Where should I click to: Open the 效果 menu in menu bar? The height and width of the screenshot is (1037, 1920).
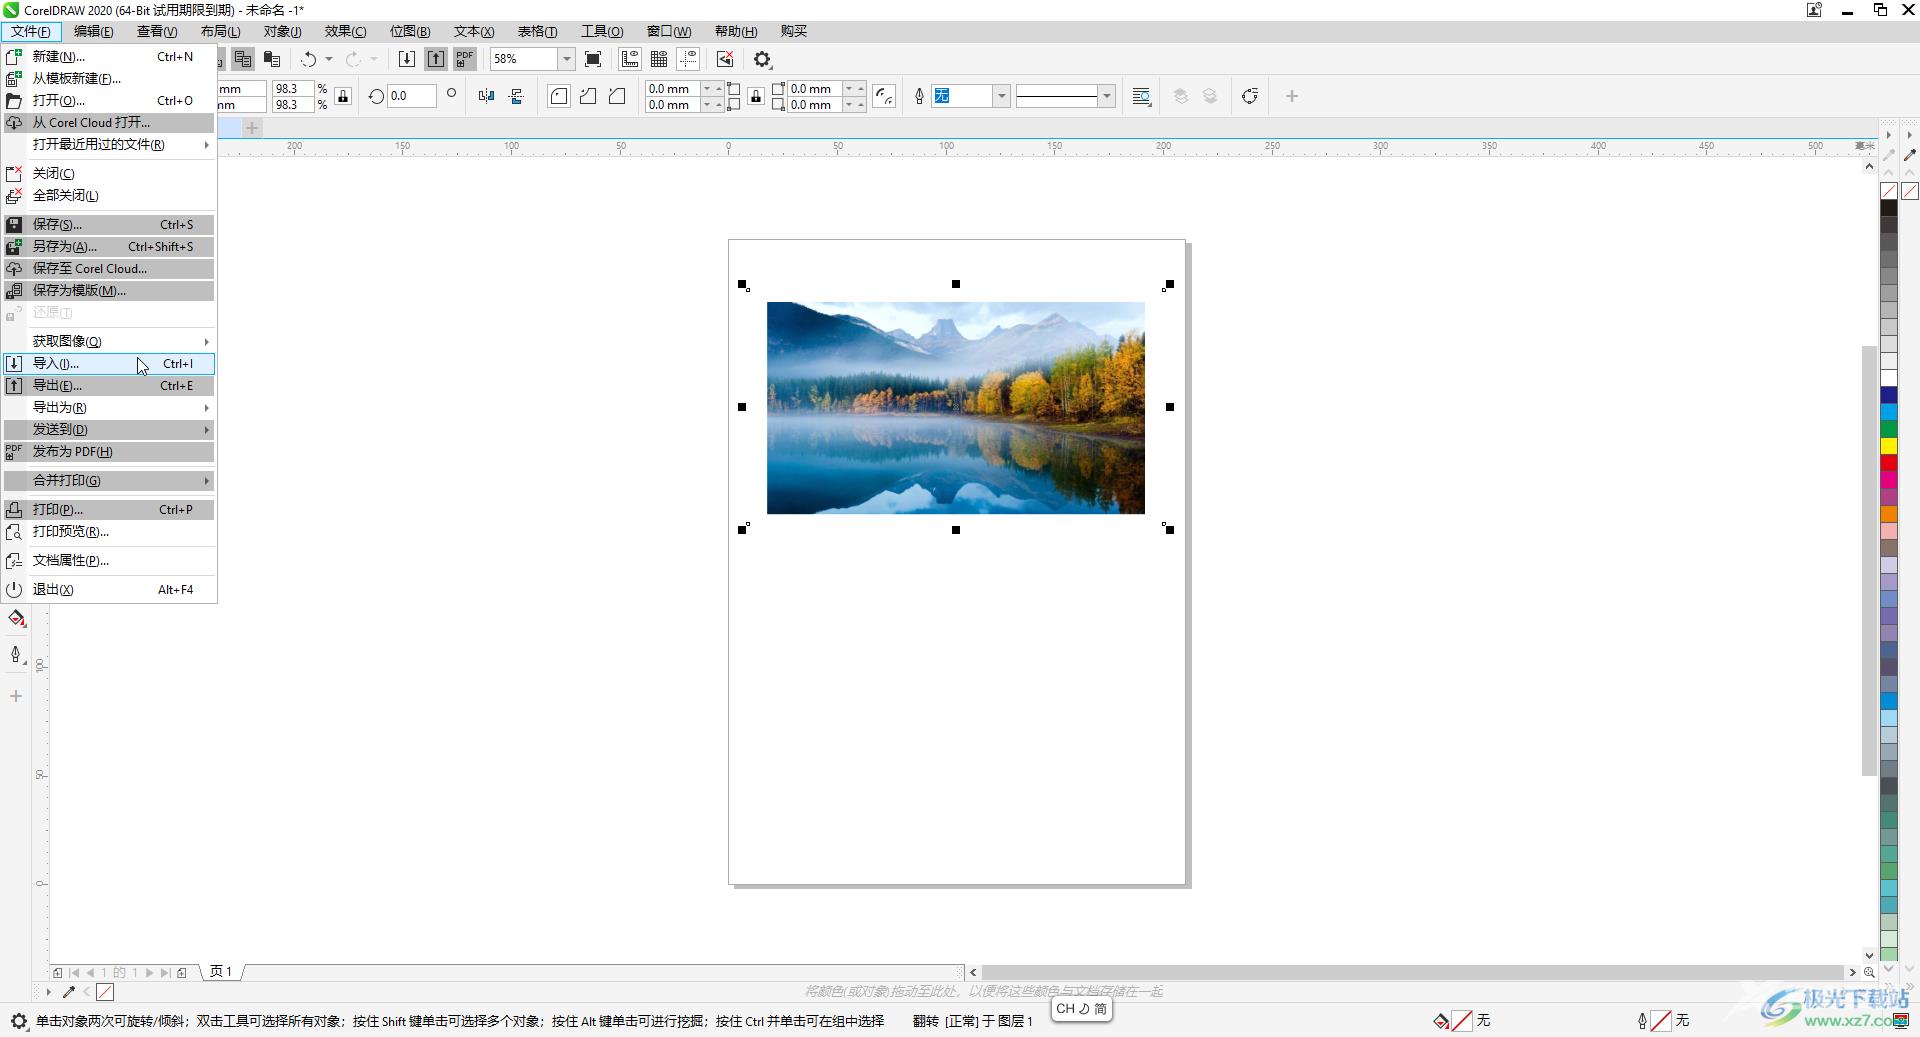(345, 31)
